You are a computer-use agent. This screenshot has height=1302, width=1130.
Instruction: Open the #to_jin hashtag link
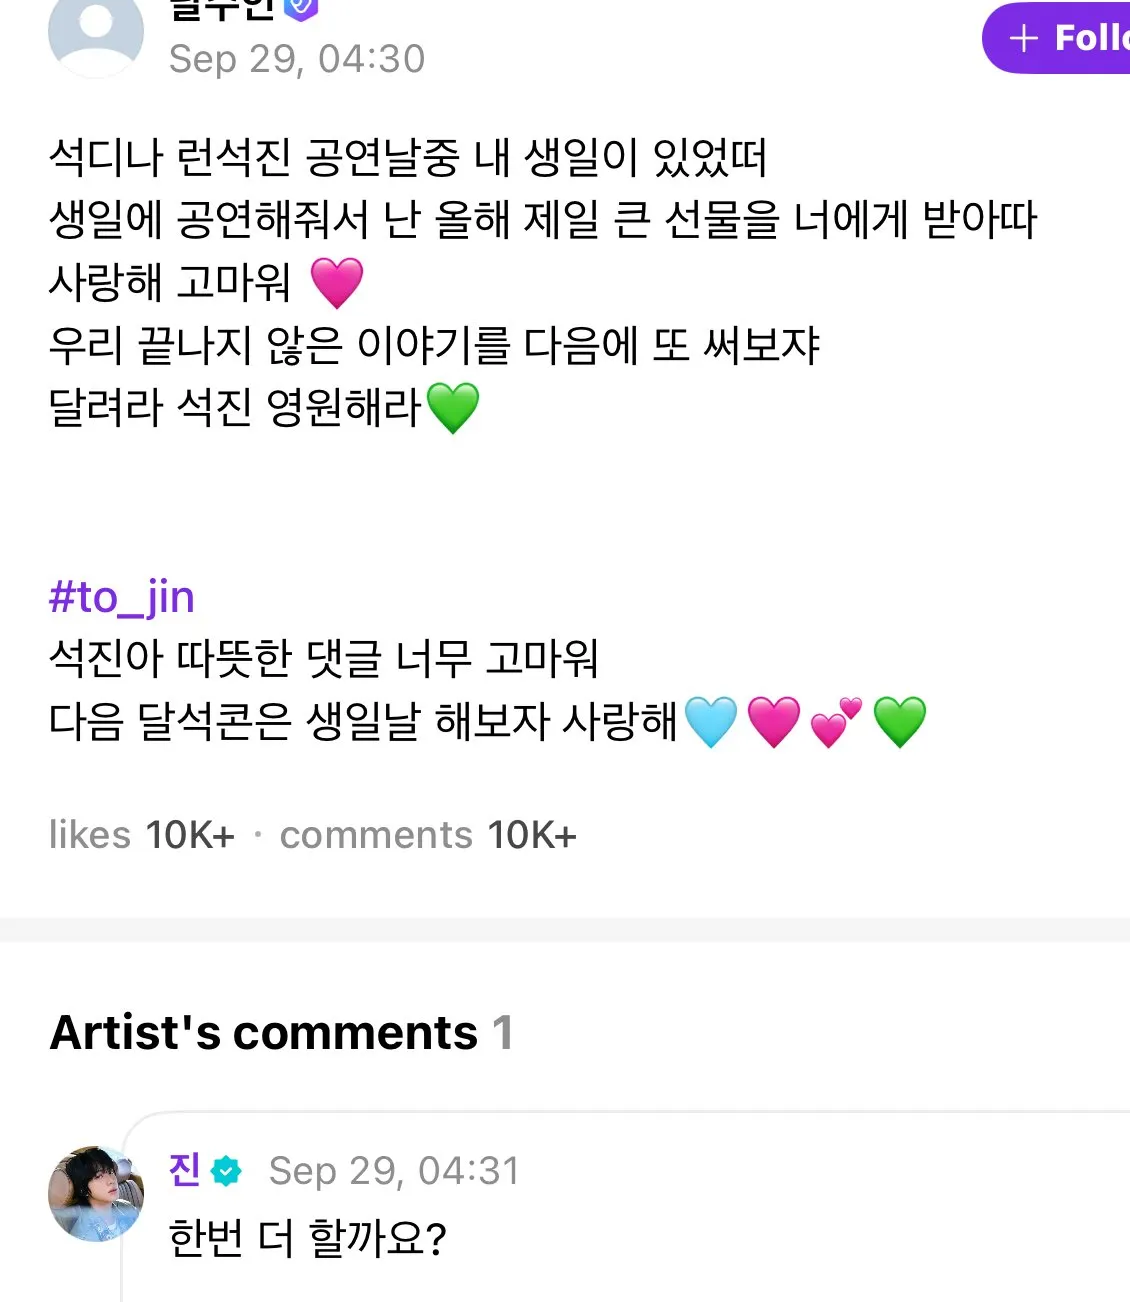[x=121, y=597]
